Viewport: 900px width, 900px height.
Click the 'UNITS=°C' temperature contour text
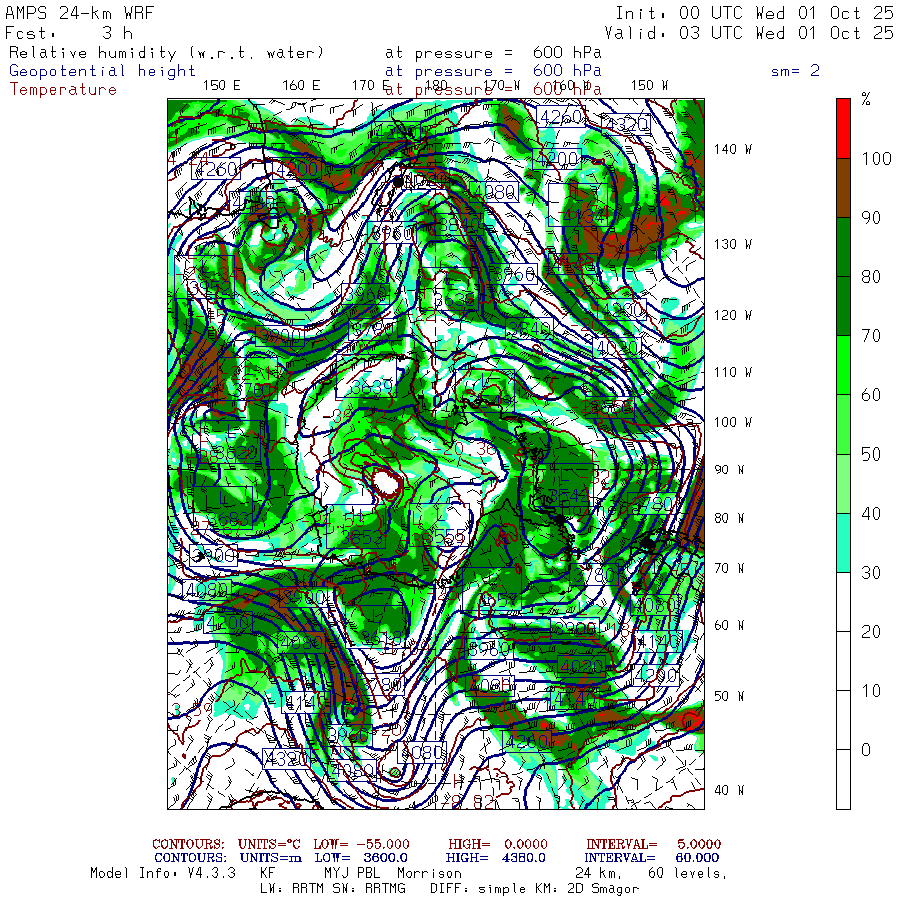[269, 844]
